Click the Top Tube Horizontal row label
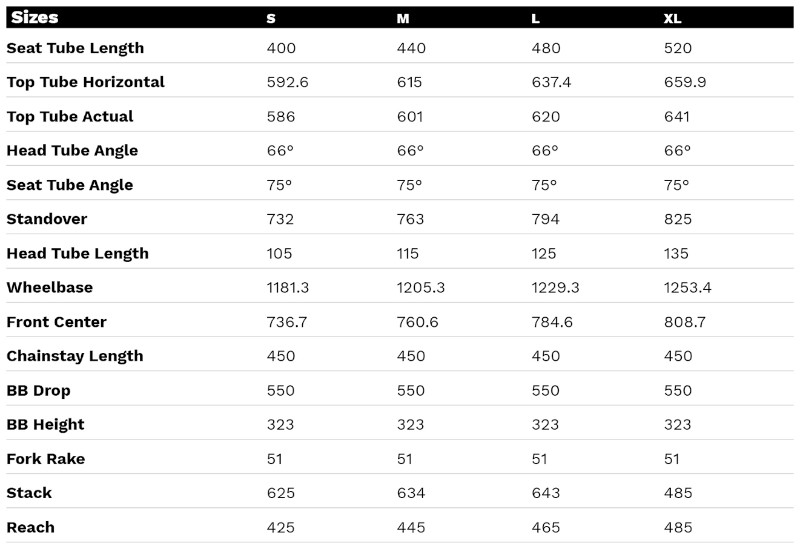The width and height of the screenshot is (800, 549). [x=86, y=82]
